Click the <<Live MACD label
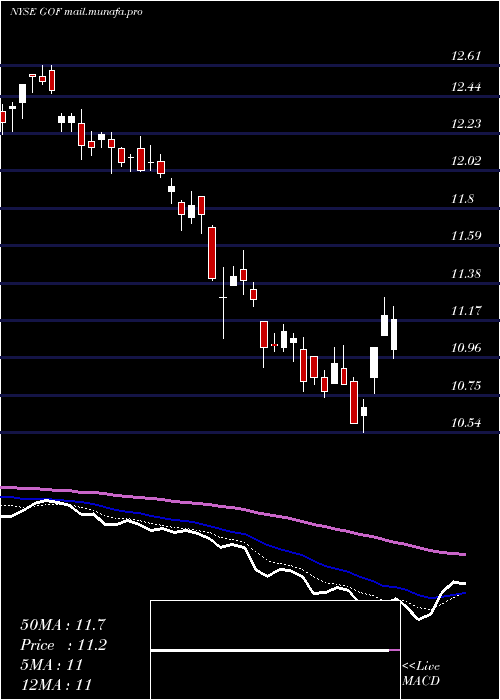This screenshot has width=500, height=700. 421,673
